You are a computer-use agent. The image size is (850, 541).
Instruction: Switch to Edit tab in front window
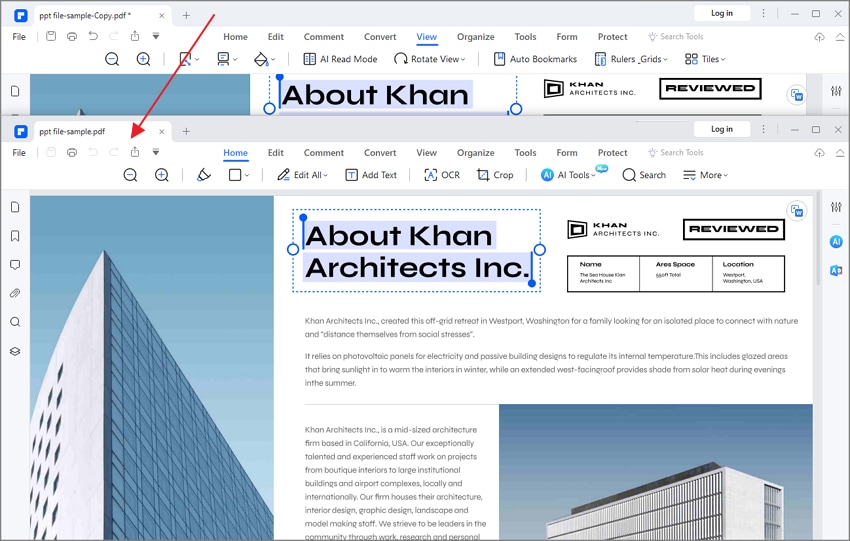275,153
